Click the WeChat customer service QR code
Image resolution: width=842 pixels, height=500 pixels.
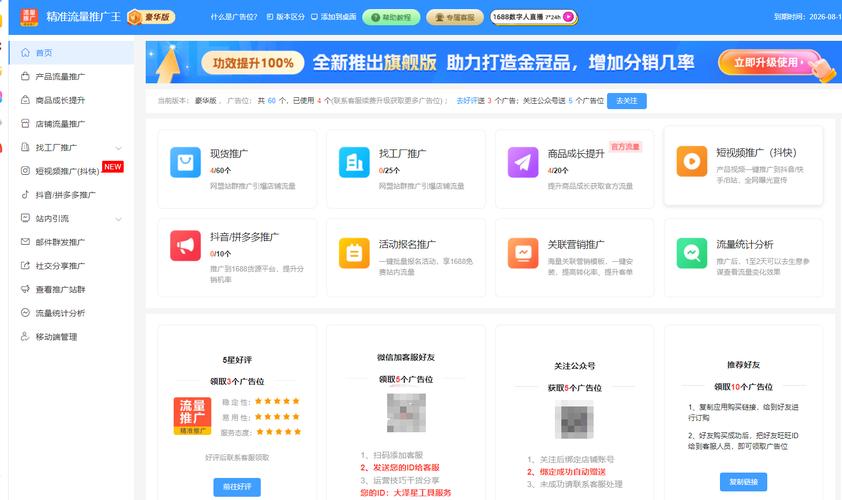[407, 412]
